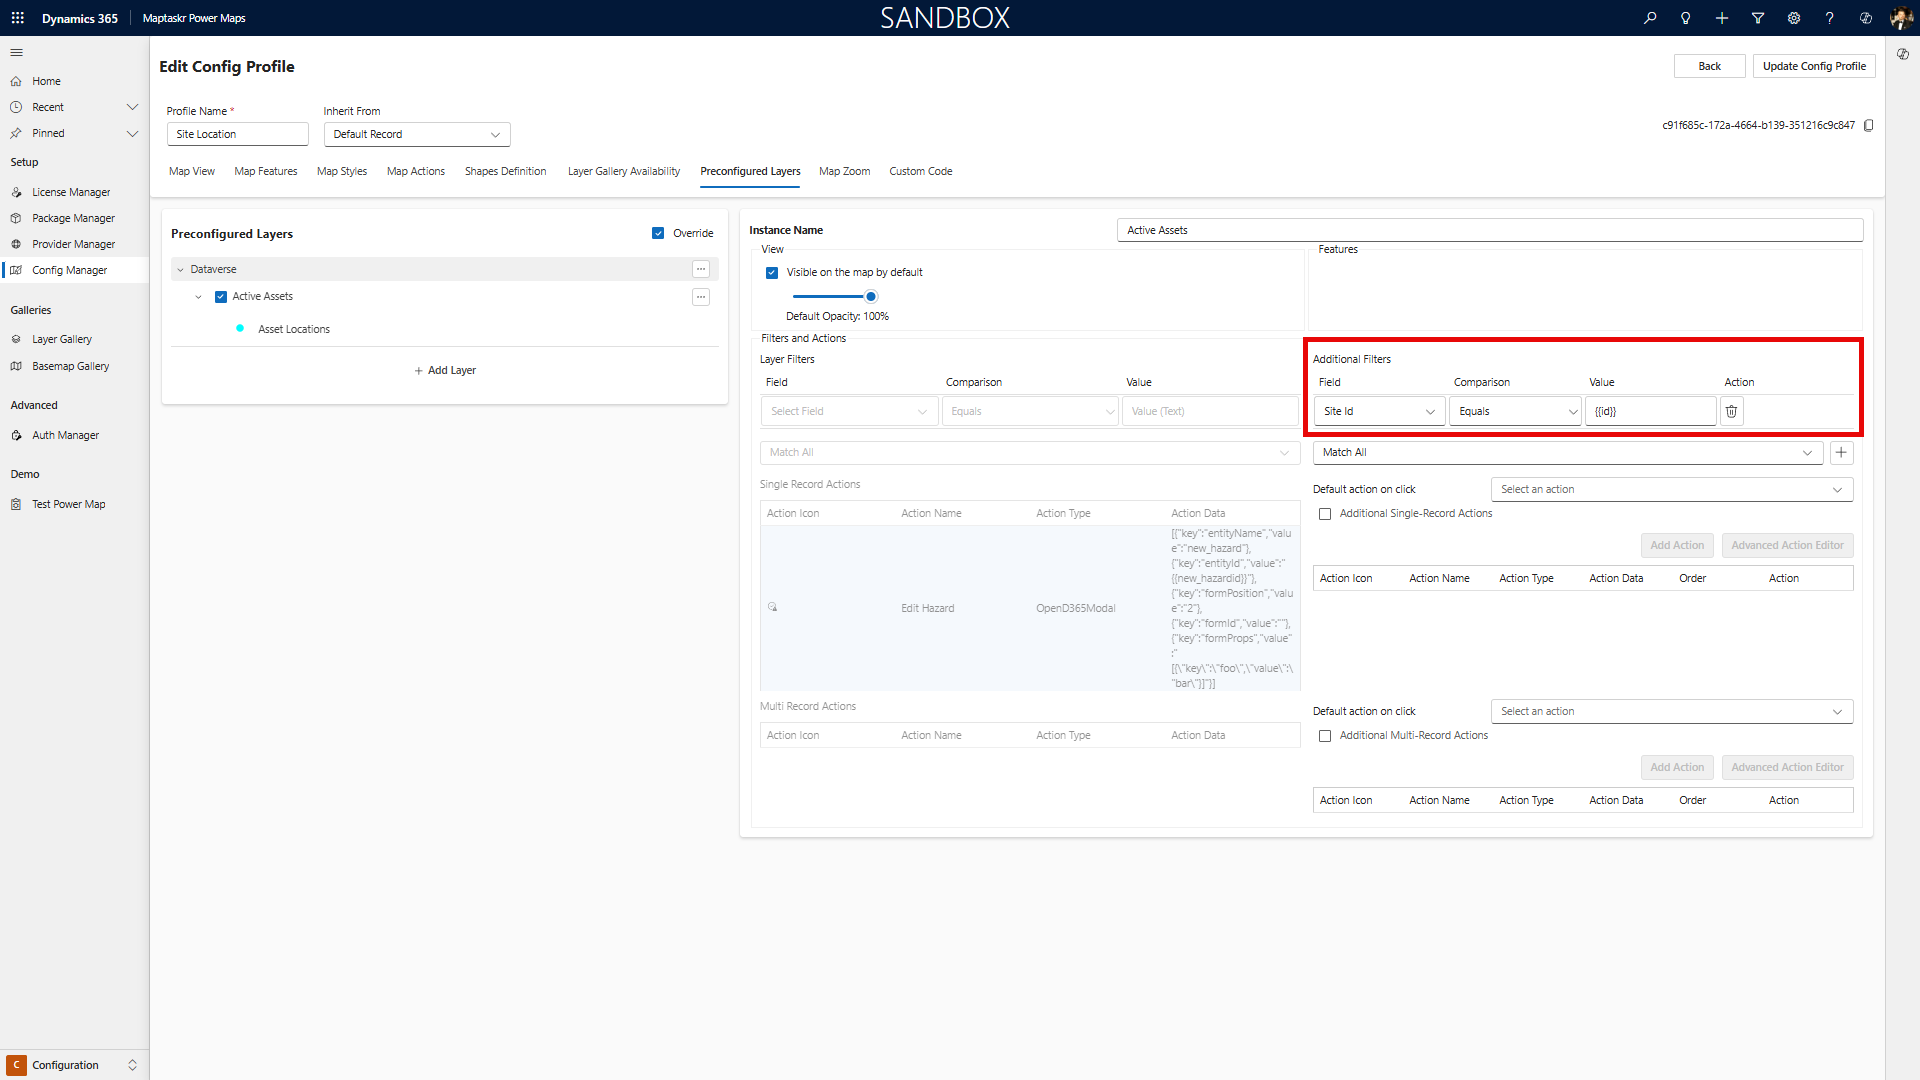Image resolution: width=1920 pixels, height=1080 pixels.
Task: Open the settings gear icon
Action: click(1793, 17)
